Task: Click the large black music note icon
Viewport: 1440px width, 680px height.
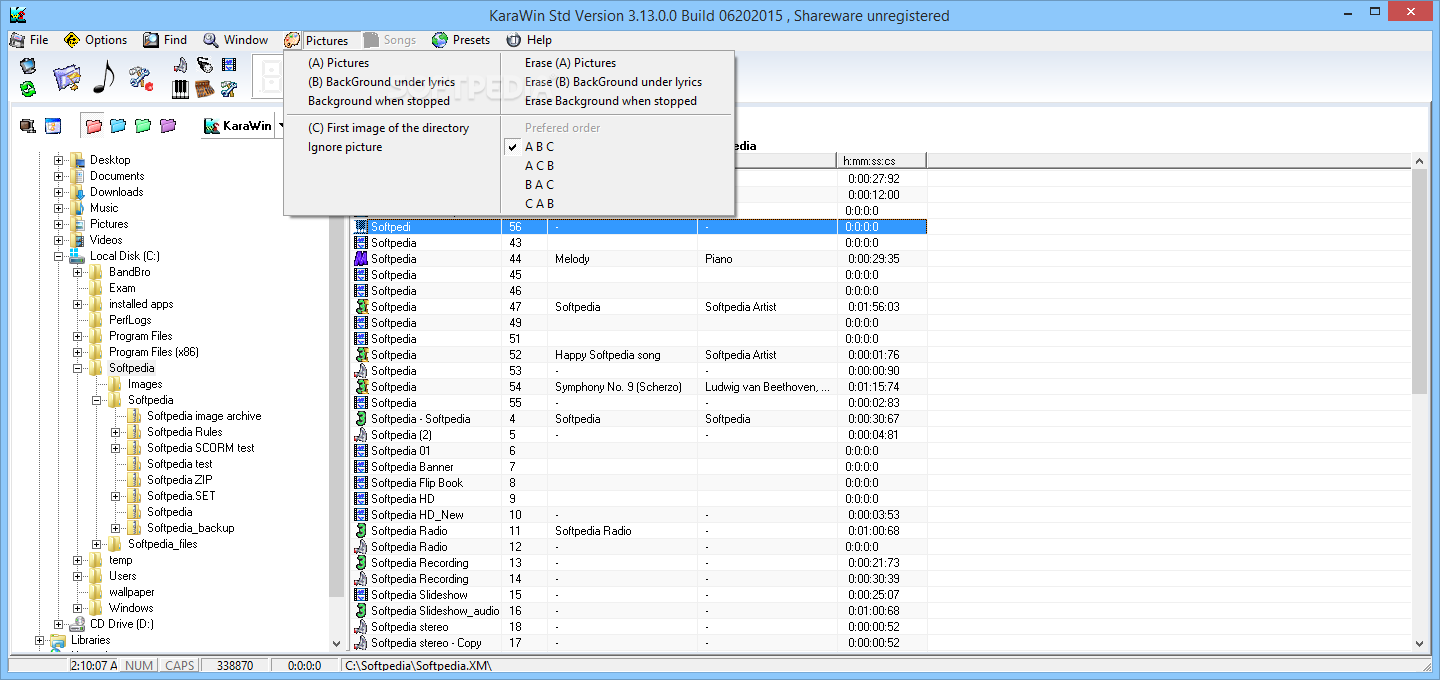Action: [104, 77]
